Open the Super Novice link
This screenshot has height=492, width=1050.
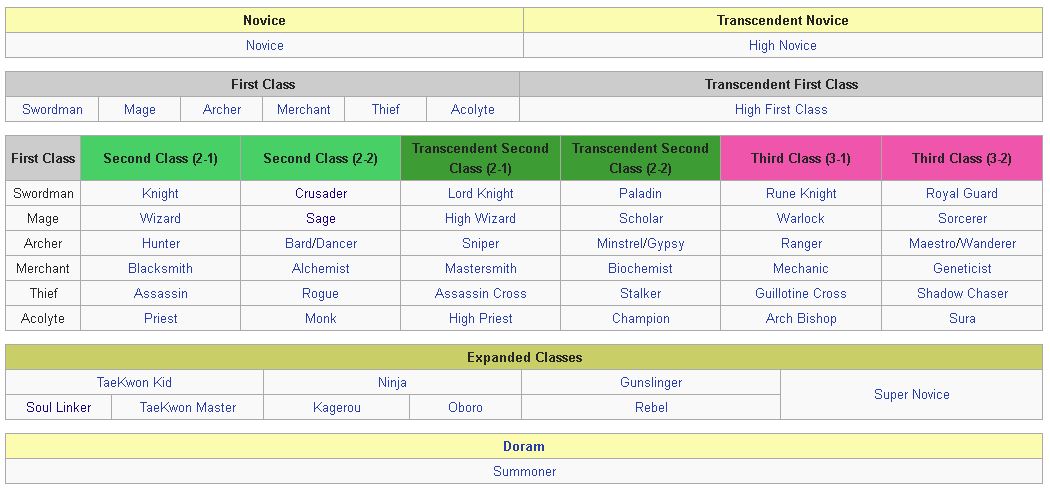pos(911,394)
